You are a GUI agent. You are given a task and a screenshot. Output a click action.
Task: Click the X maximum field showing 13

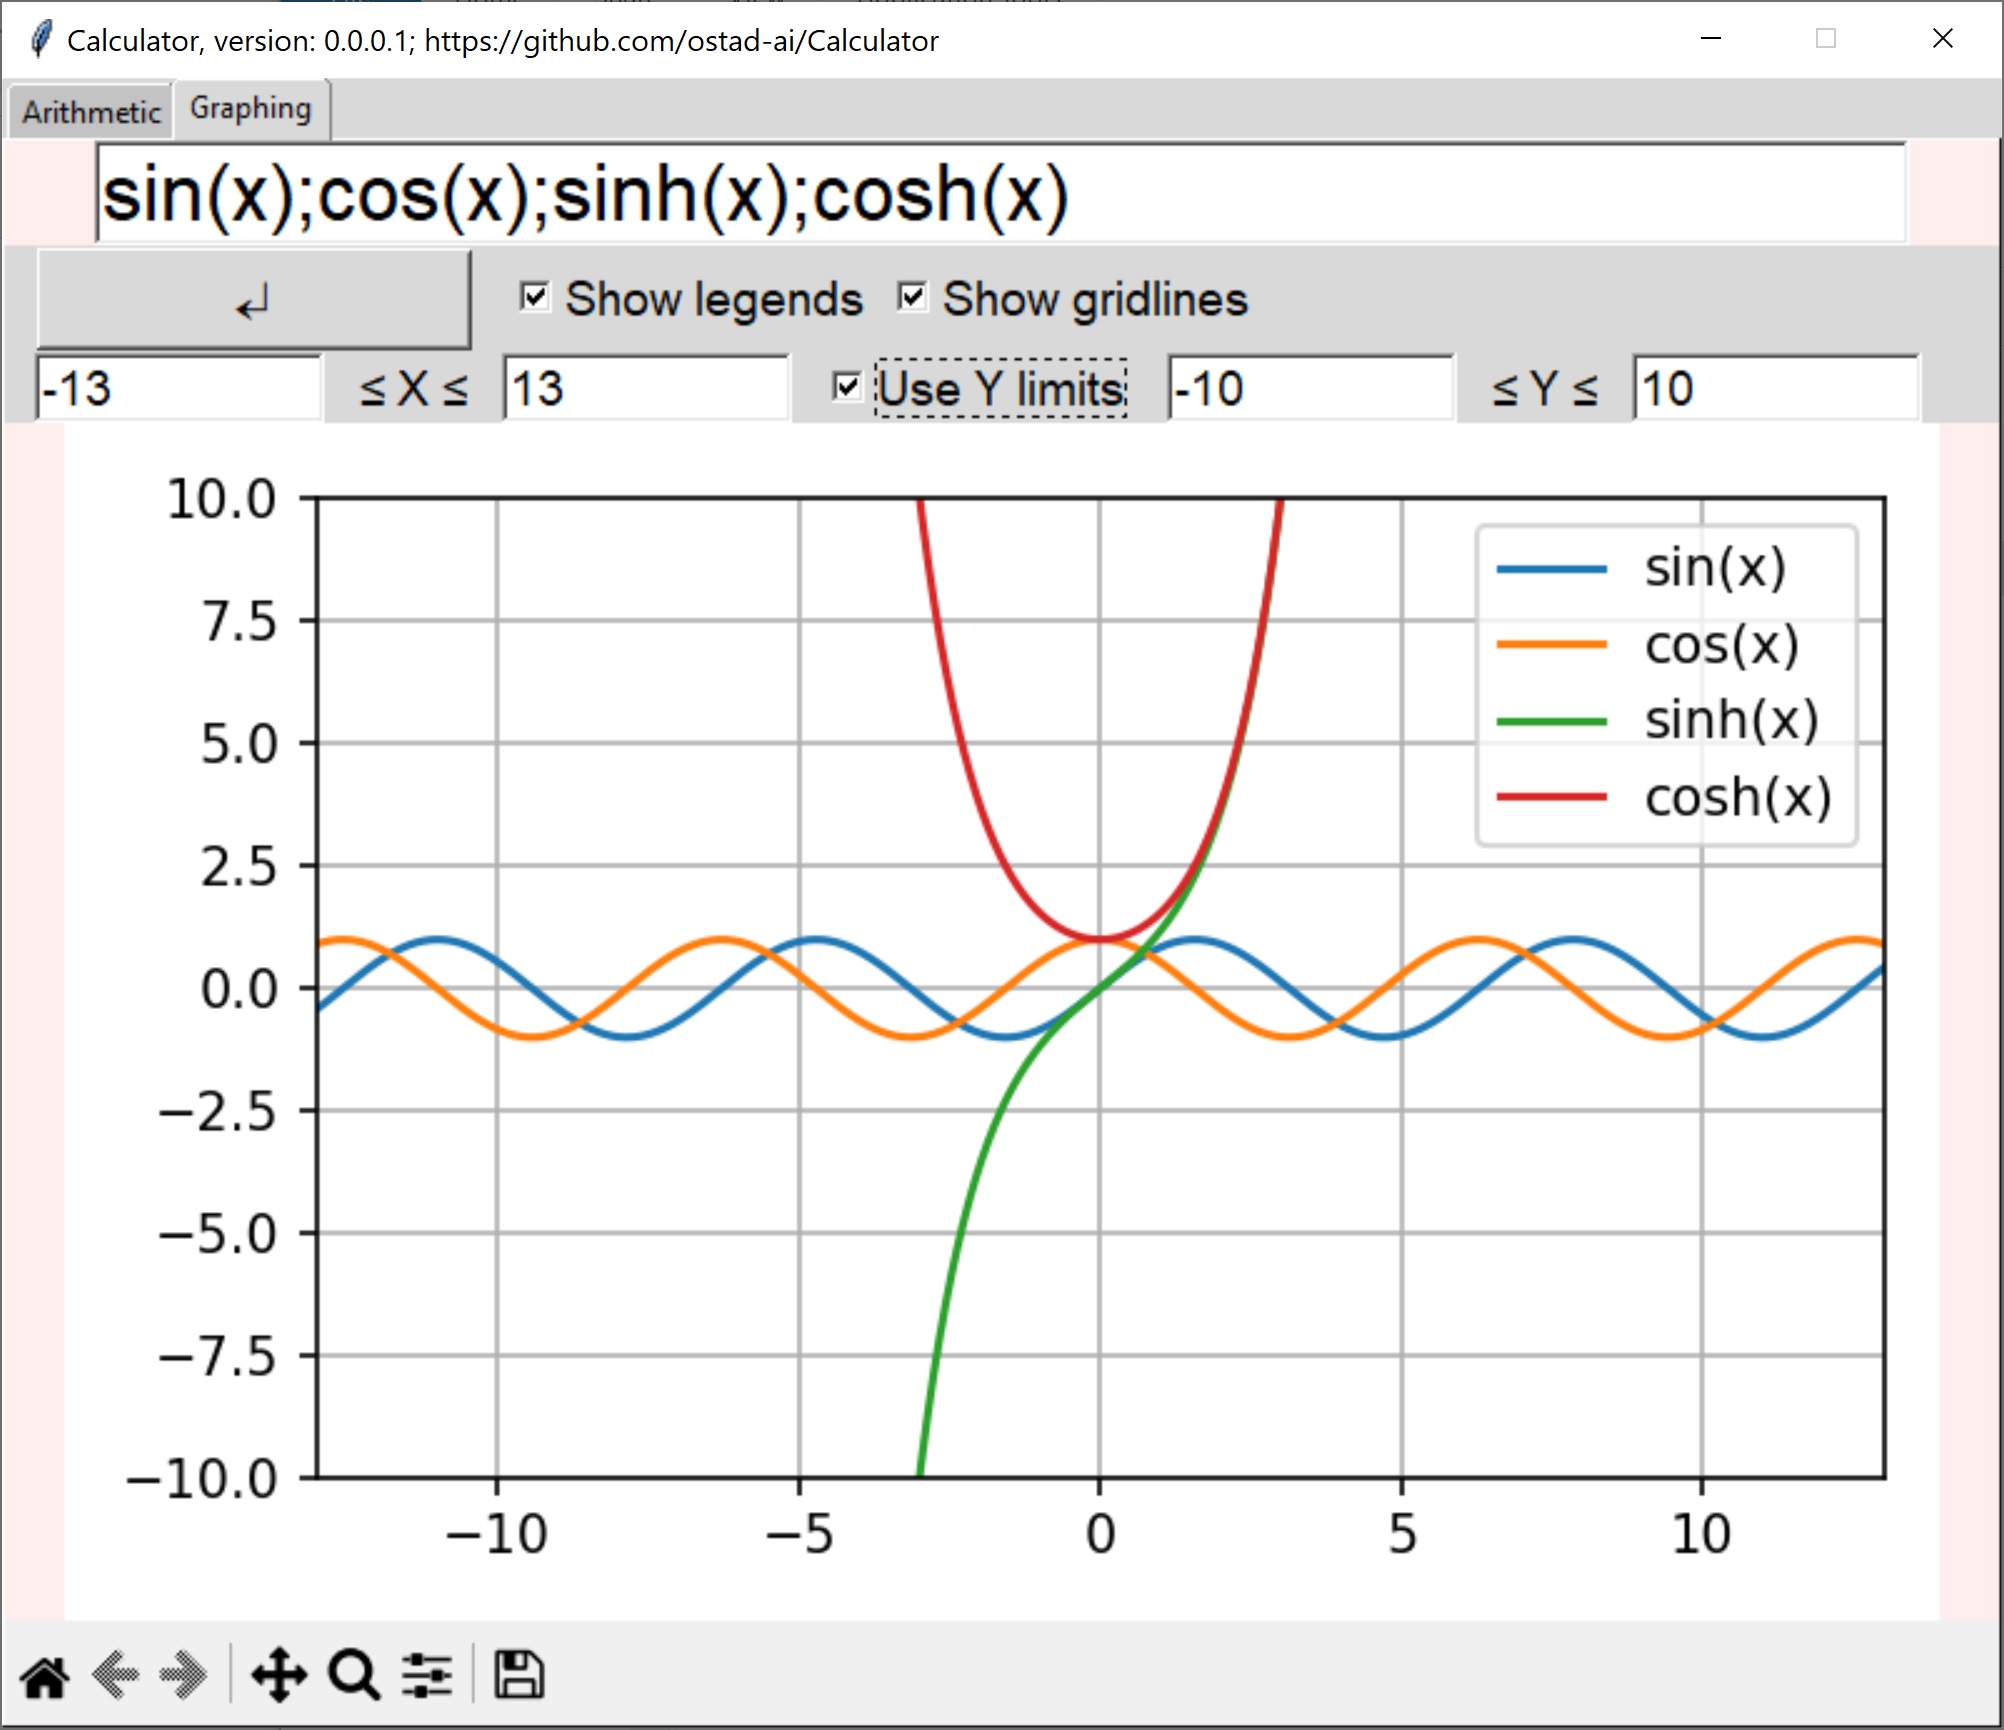point(645,388)
